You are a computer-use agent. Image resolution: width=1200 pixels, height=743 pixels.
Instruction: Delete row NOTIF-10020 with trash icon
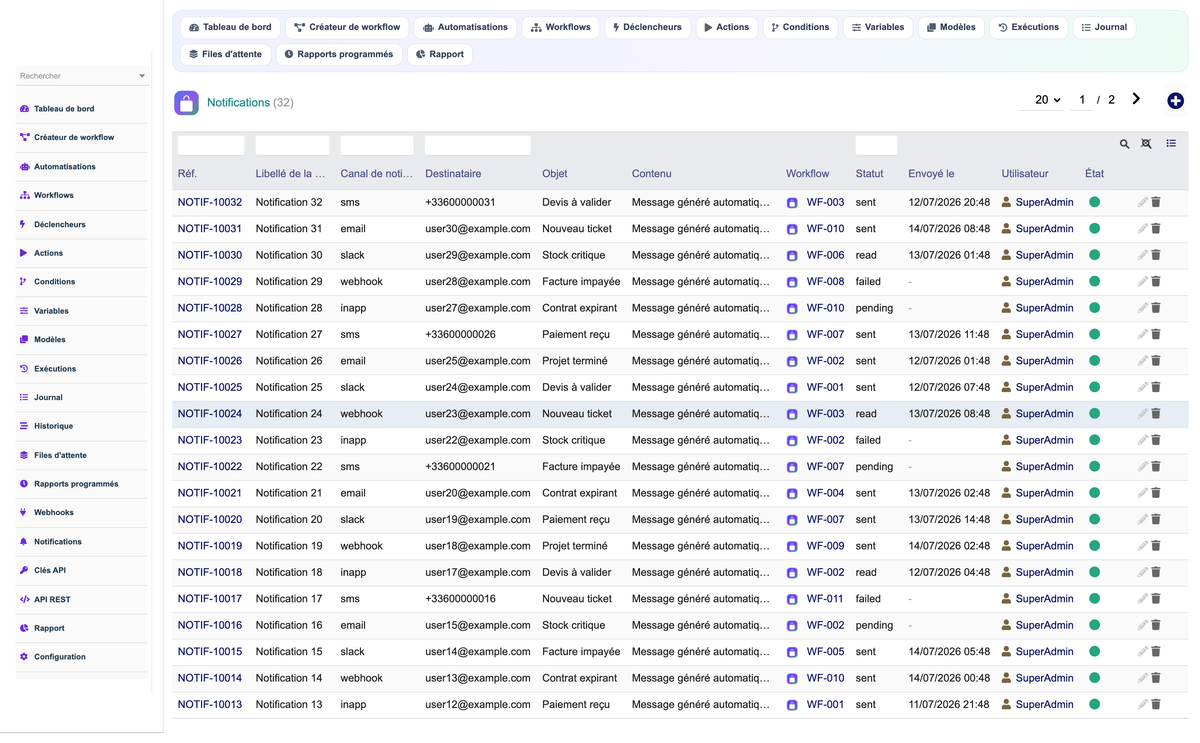coord(1156,520)
